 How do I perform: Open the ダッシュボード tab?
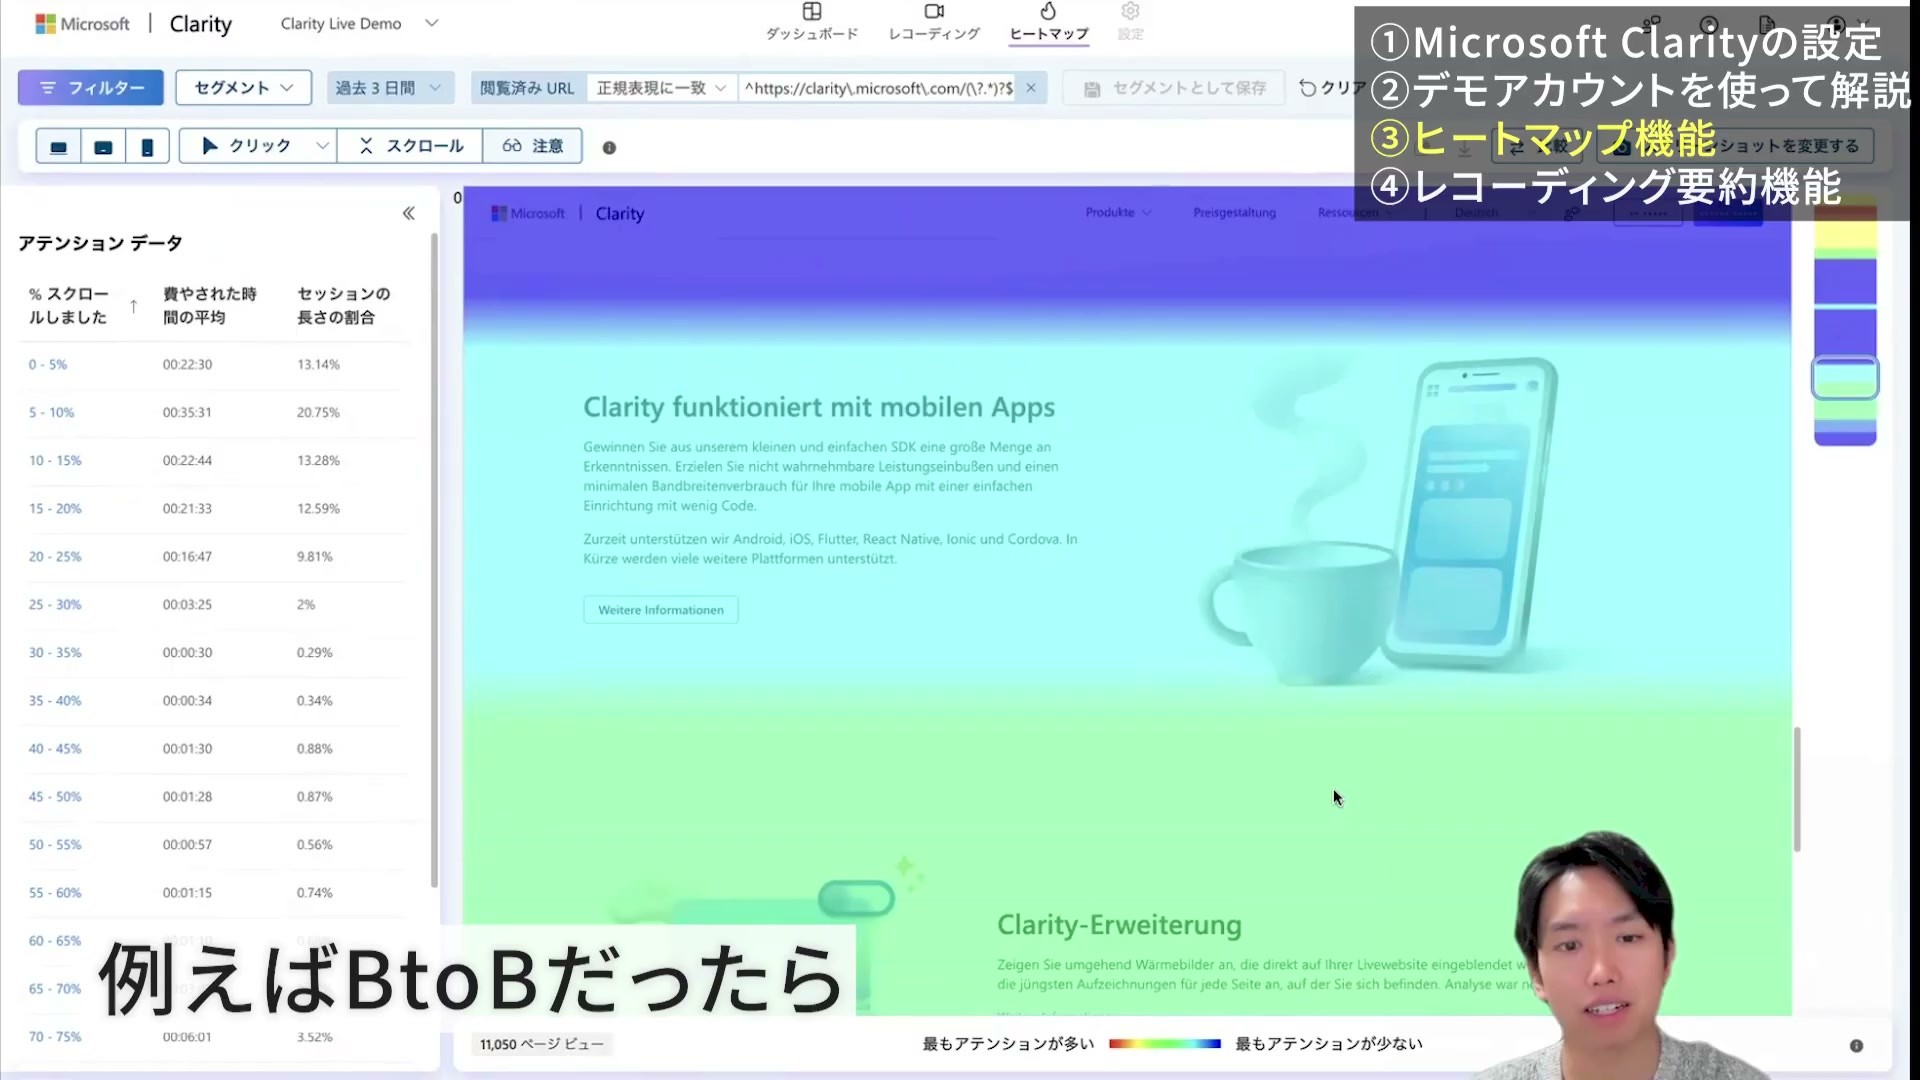coord(812,22)
